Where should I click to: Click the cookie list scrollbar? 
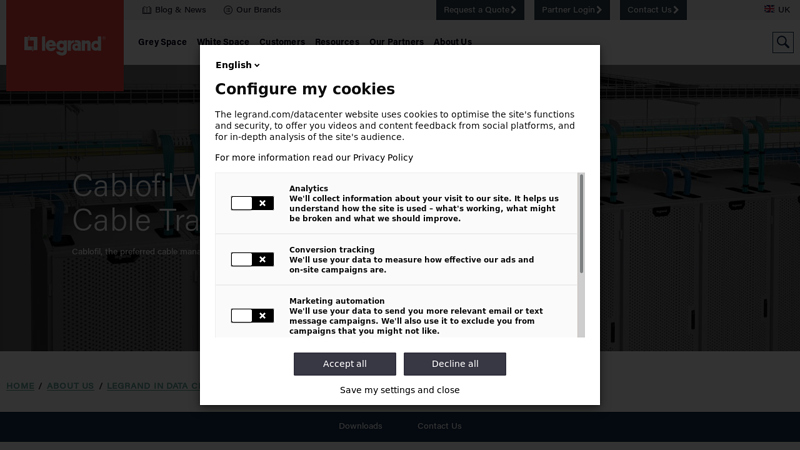[x=581, y=225]
